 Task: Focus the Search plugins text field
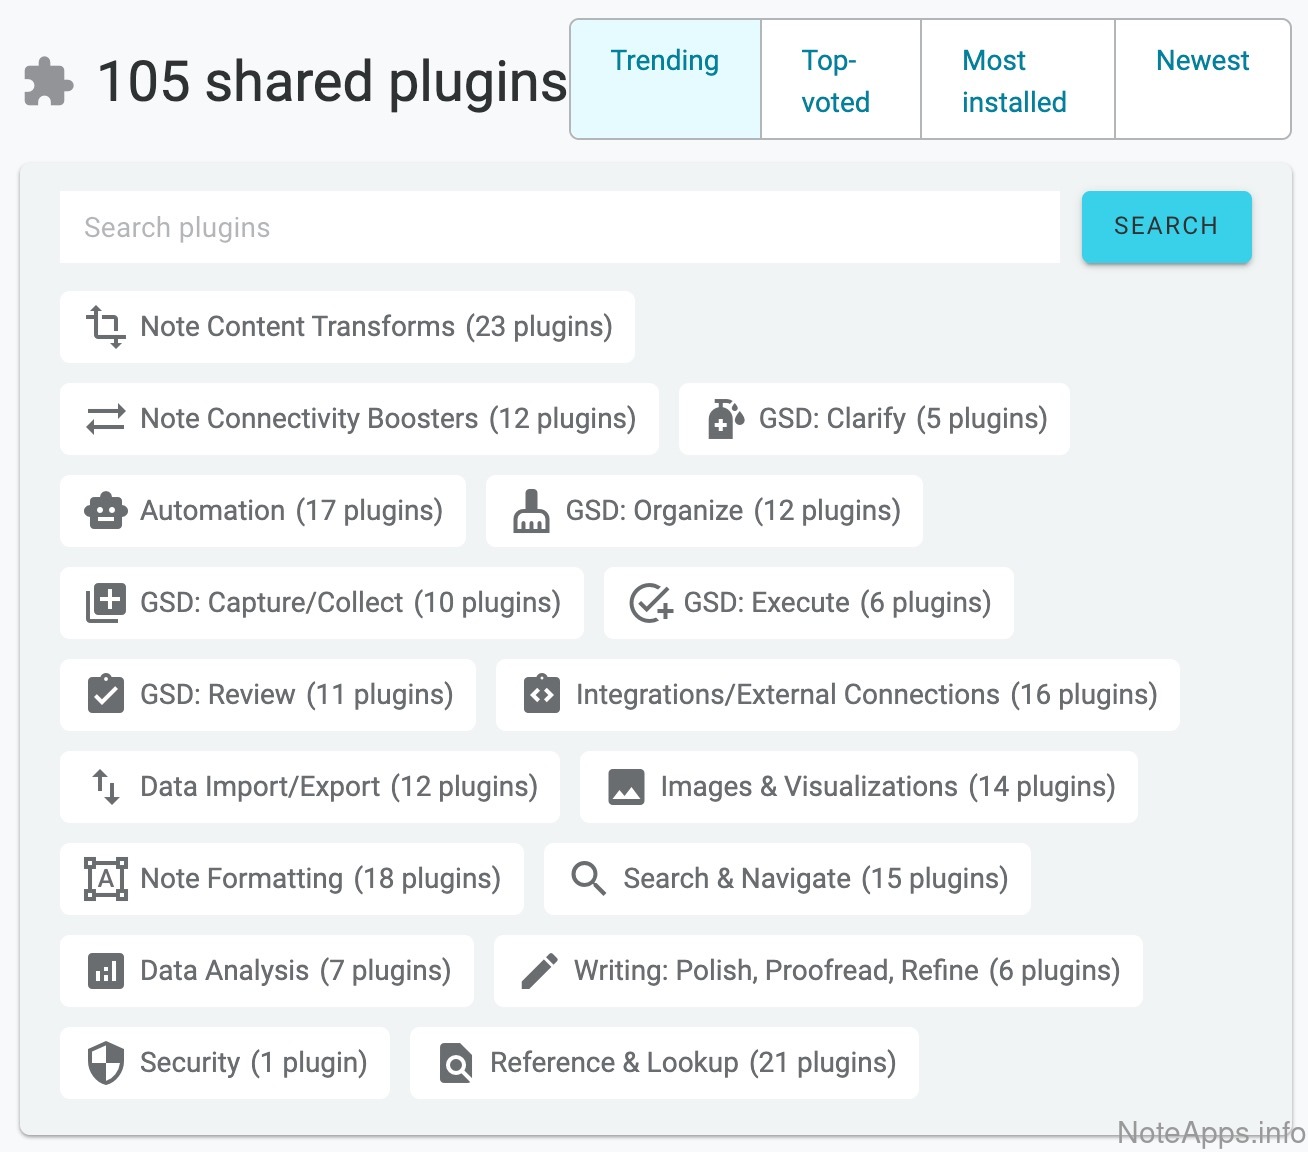coord(559,227)
